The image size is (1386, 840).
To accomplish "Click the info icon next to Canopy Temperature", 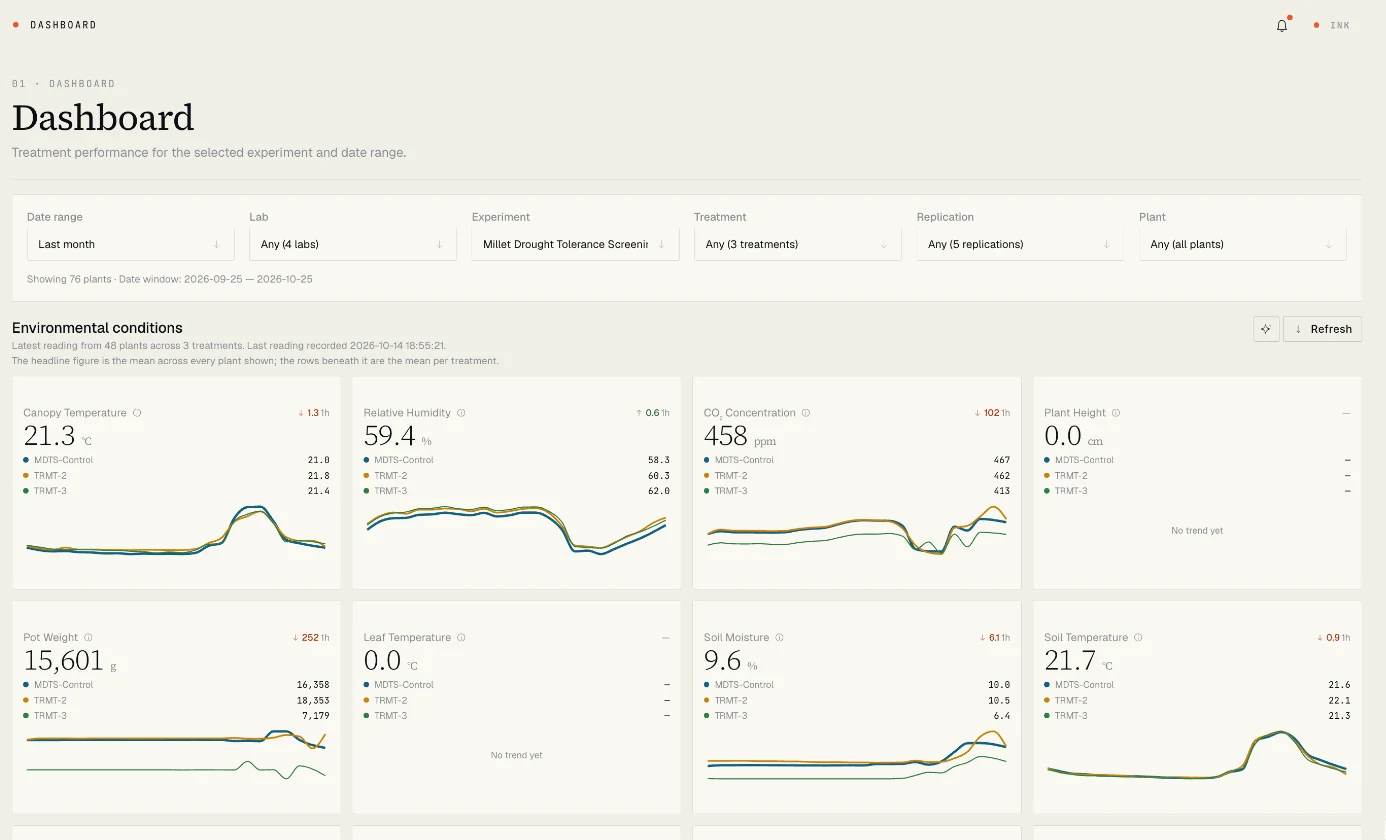I will point(137,413).
